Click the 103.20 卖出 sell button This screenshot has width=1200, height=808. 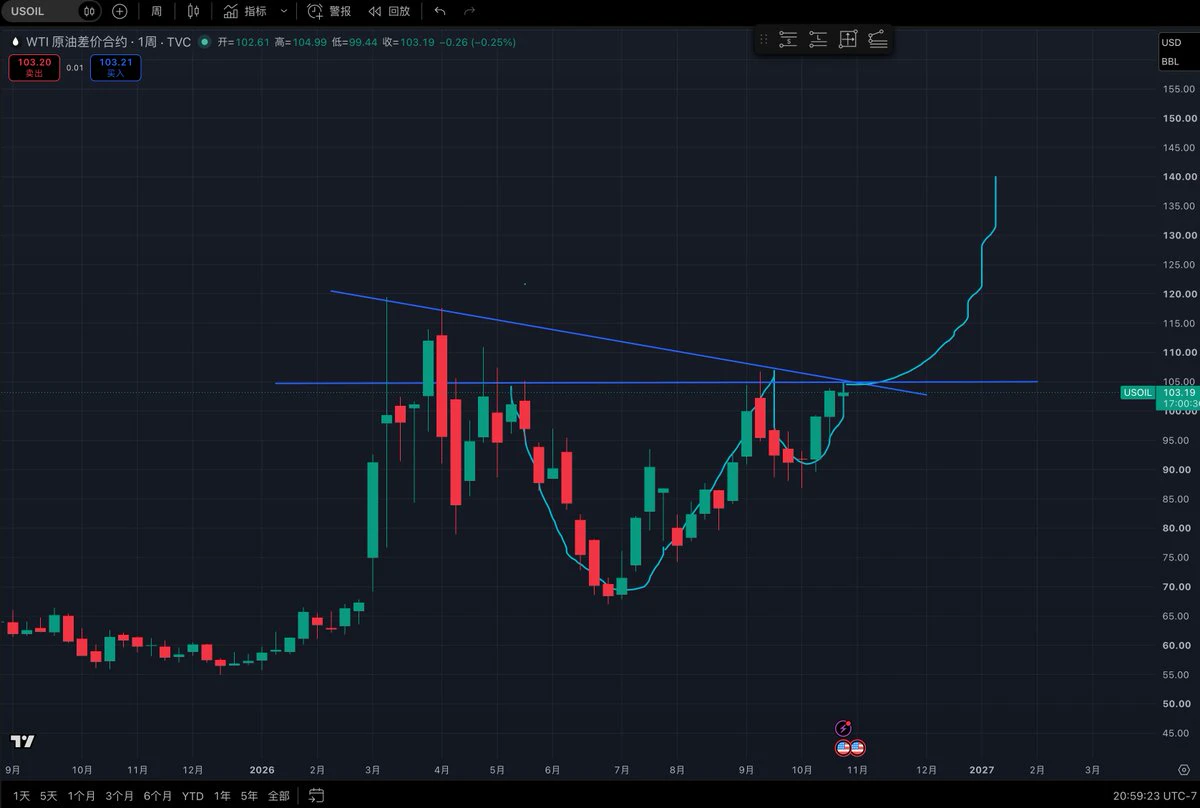[34, 67]
